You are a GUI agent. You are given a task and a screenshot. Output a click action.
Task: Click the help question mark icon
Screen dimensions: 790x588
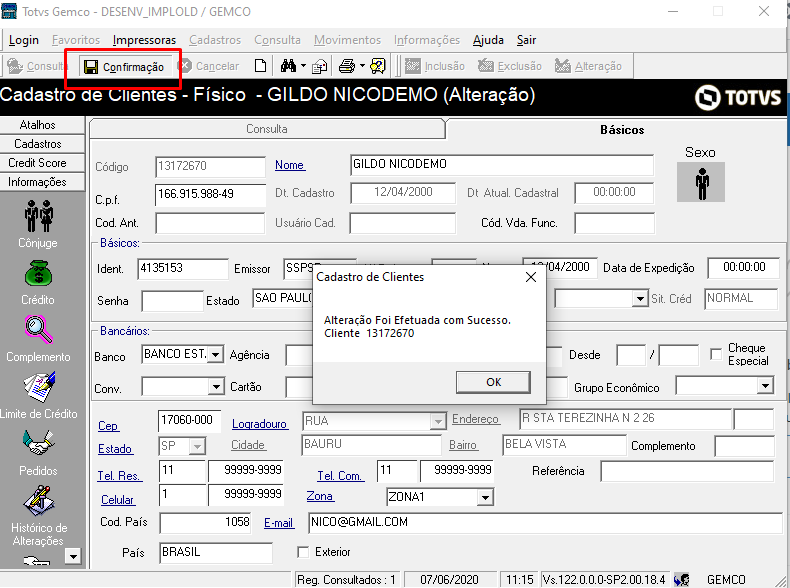[378, 66]
